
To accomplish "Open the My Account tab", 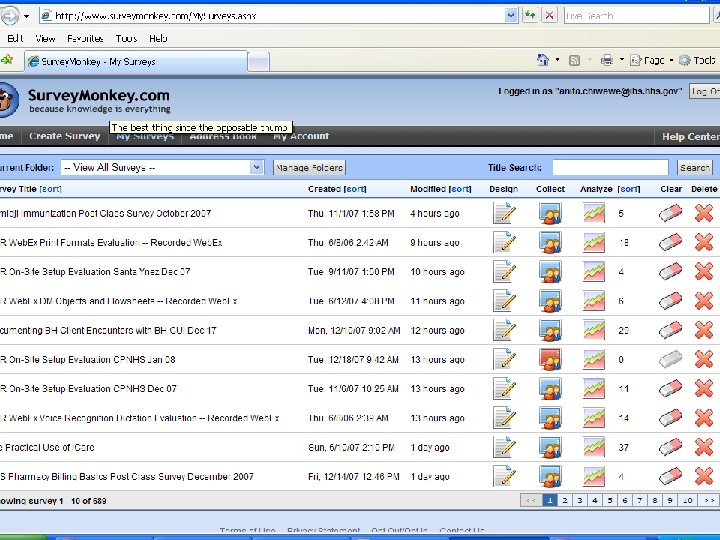I will pyautogui.click(x=301, y=136).
